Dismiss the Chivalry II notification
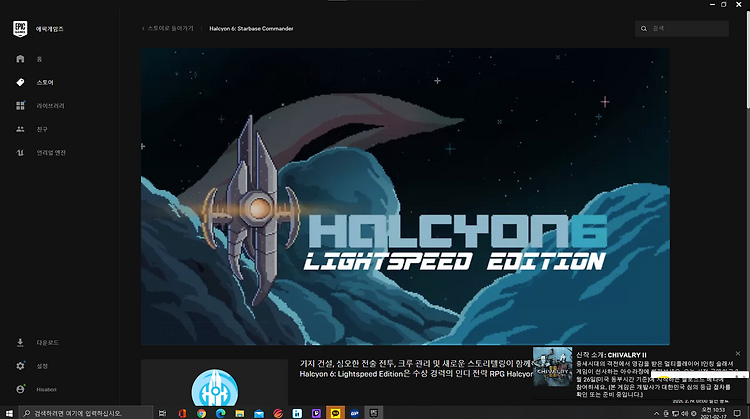The height and width of the screenshot is (419, 750). click(x=738, y=353)
